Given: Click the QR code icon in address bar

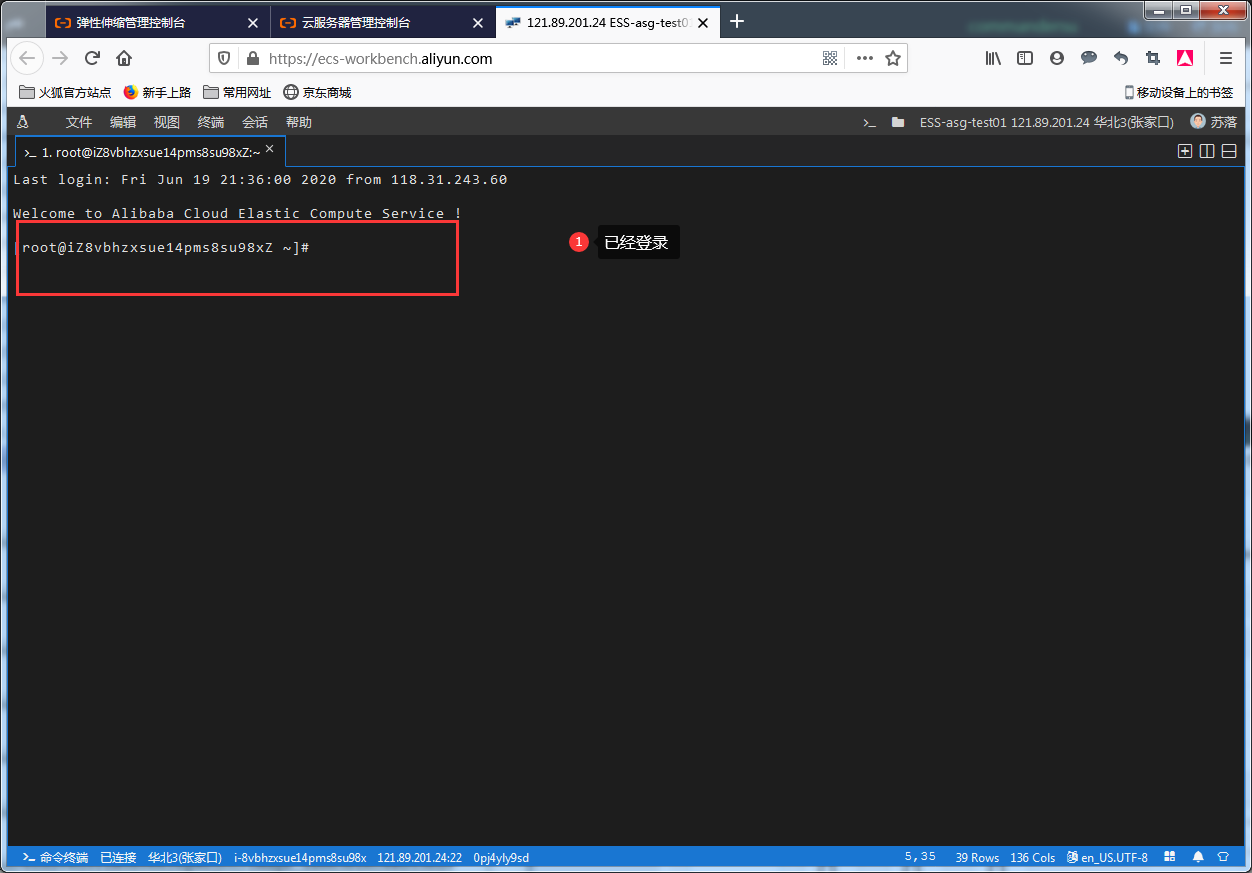Looking at the screenshot, I should pos(830,58).
